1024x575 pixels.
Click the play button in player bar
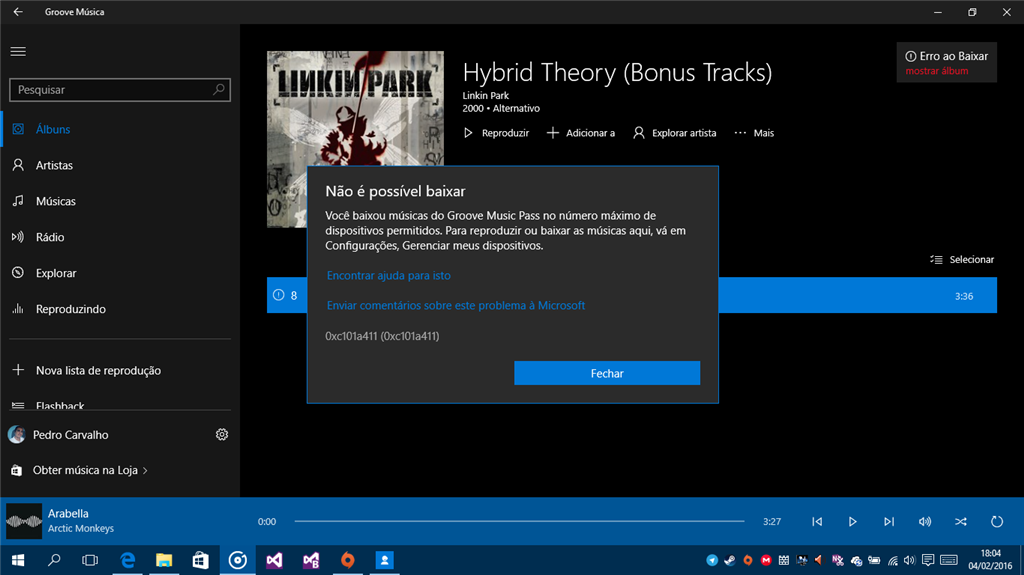coord(852,521)
